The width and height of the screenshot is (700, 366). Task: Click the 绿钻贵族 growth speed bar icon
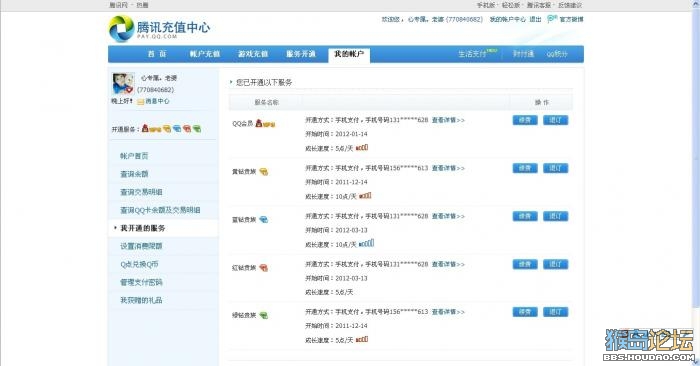362,340
